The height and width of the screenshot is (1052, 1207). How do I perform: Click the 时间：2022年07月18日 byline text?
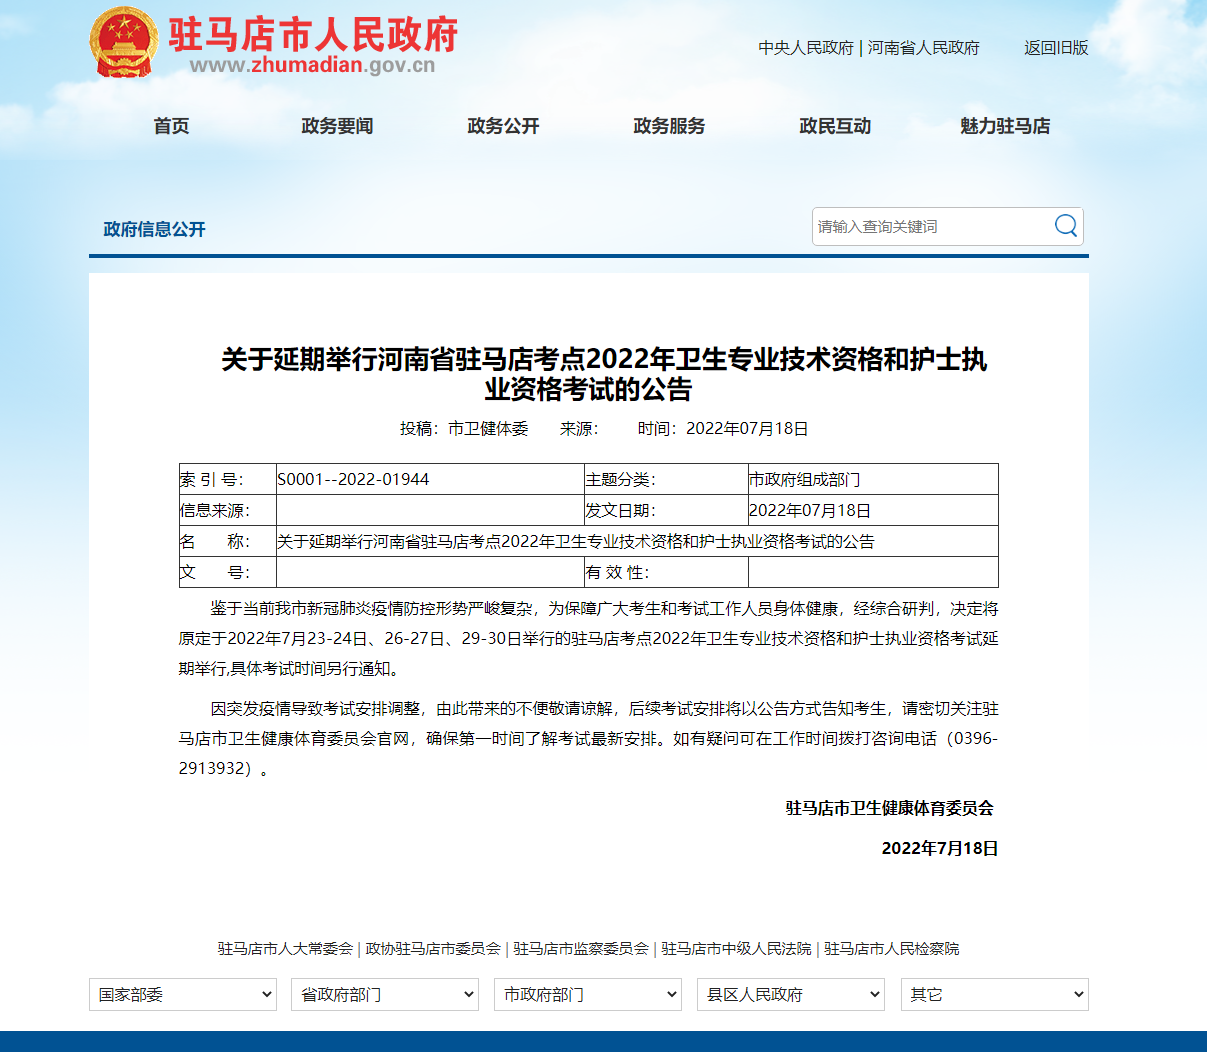723,429
